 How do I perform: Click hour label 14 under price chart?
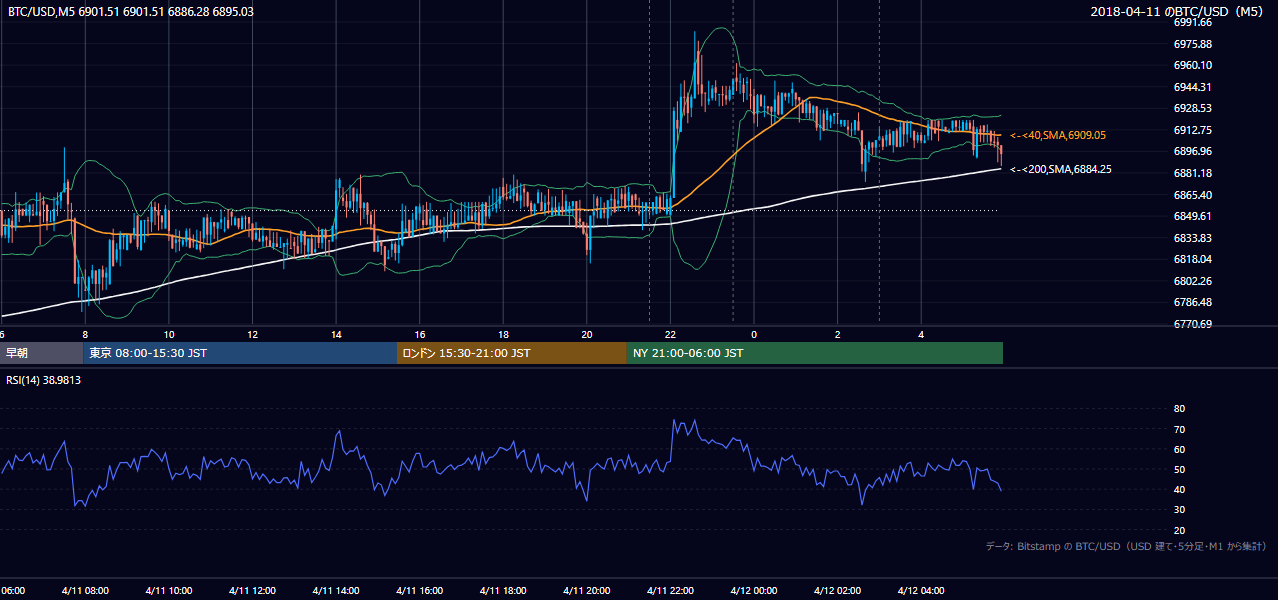[336, 335]
